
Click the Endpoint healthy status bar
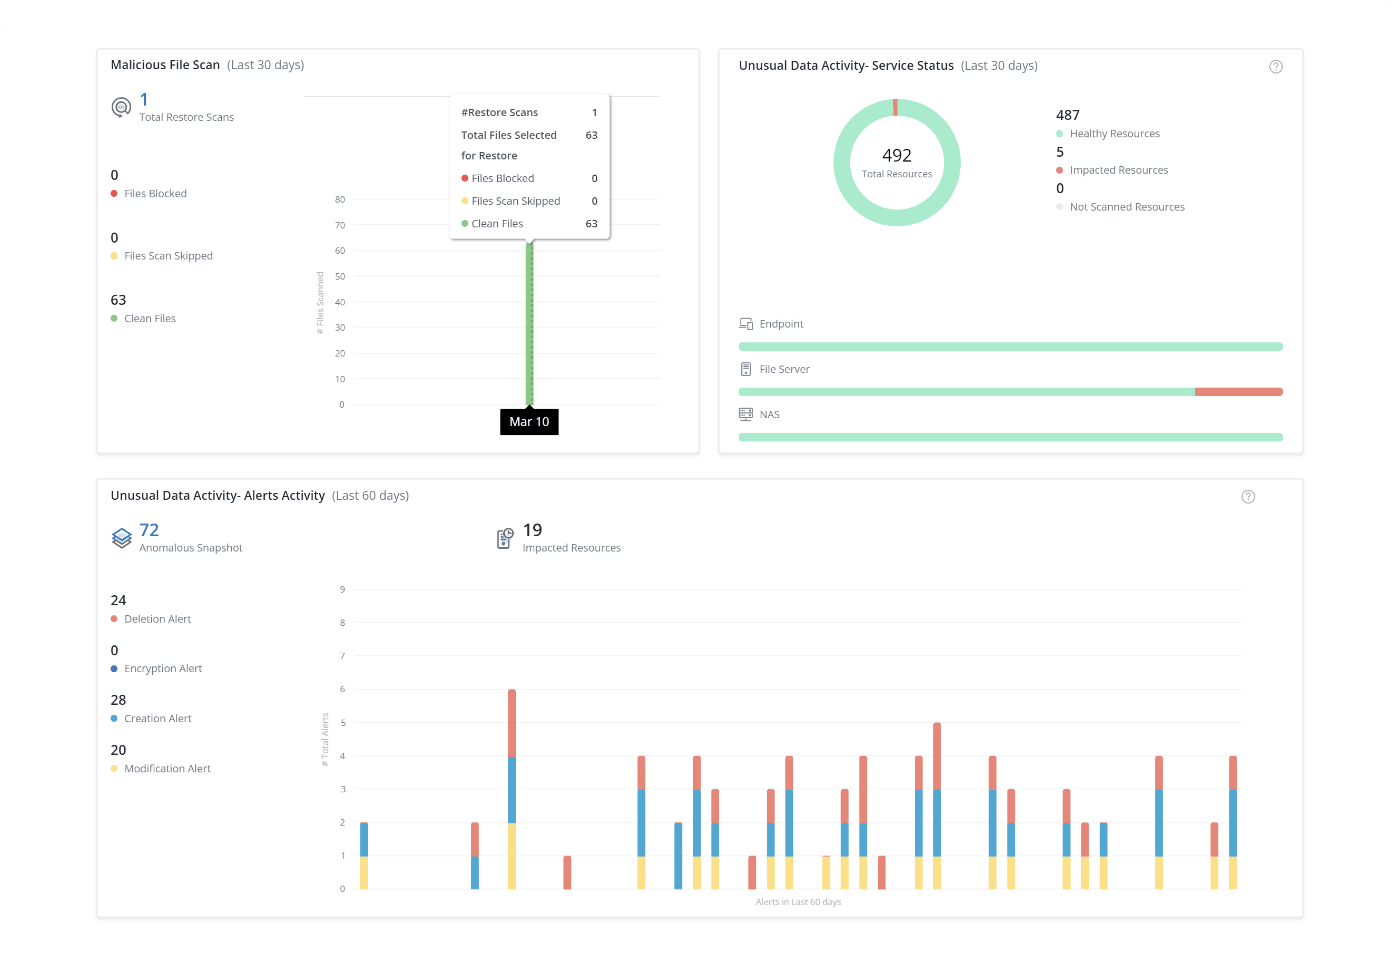1010,347
